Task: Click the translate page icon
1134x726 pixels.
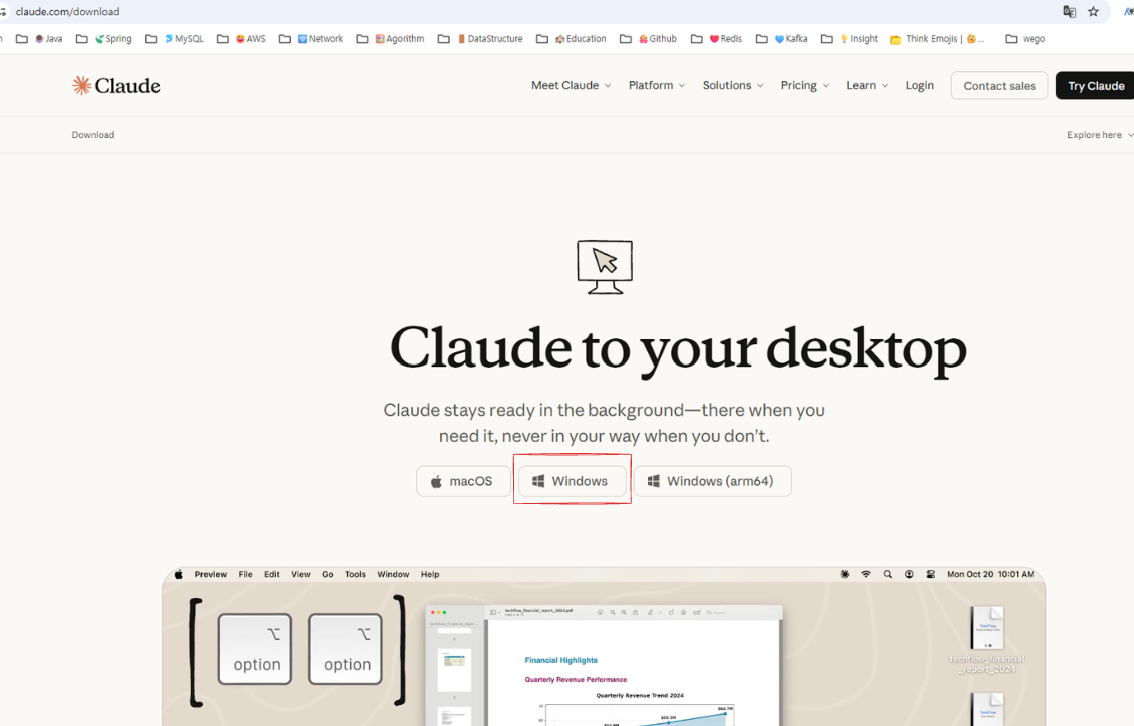Action: click(x=1069, y=12)
